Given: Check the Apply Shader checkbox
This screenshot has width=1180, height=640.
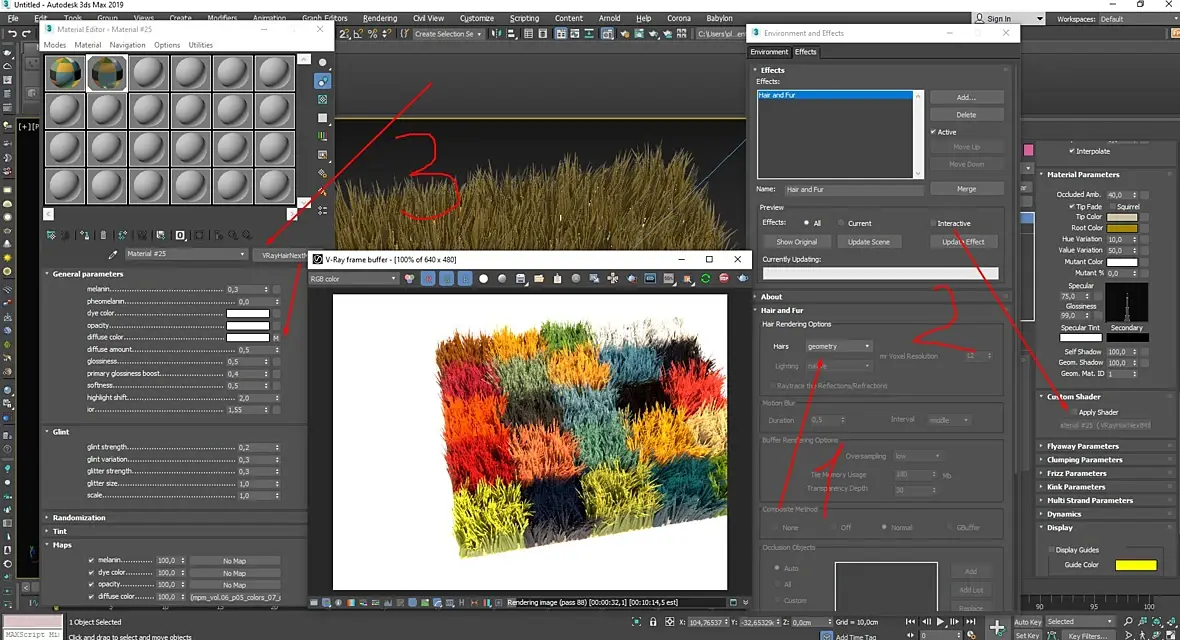Looking at the screenshot, I should (x=1074, y=413).
